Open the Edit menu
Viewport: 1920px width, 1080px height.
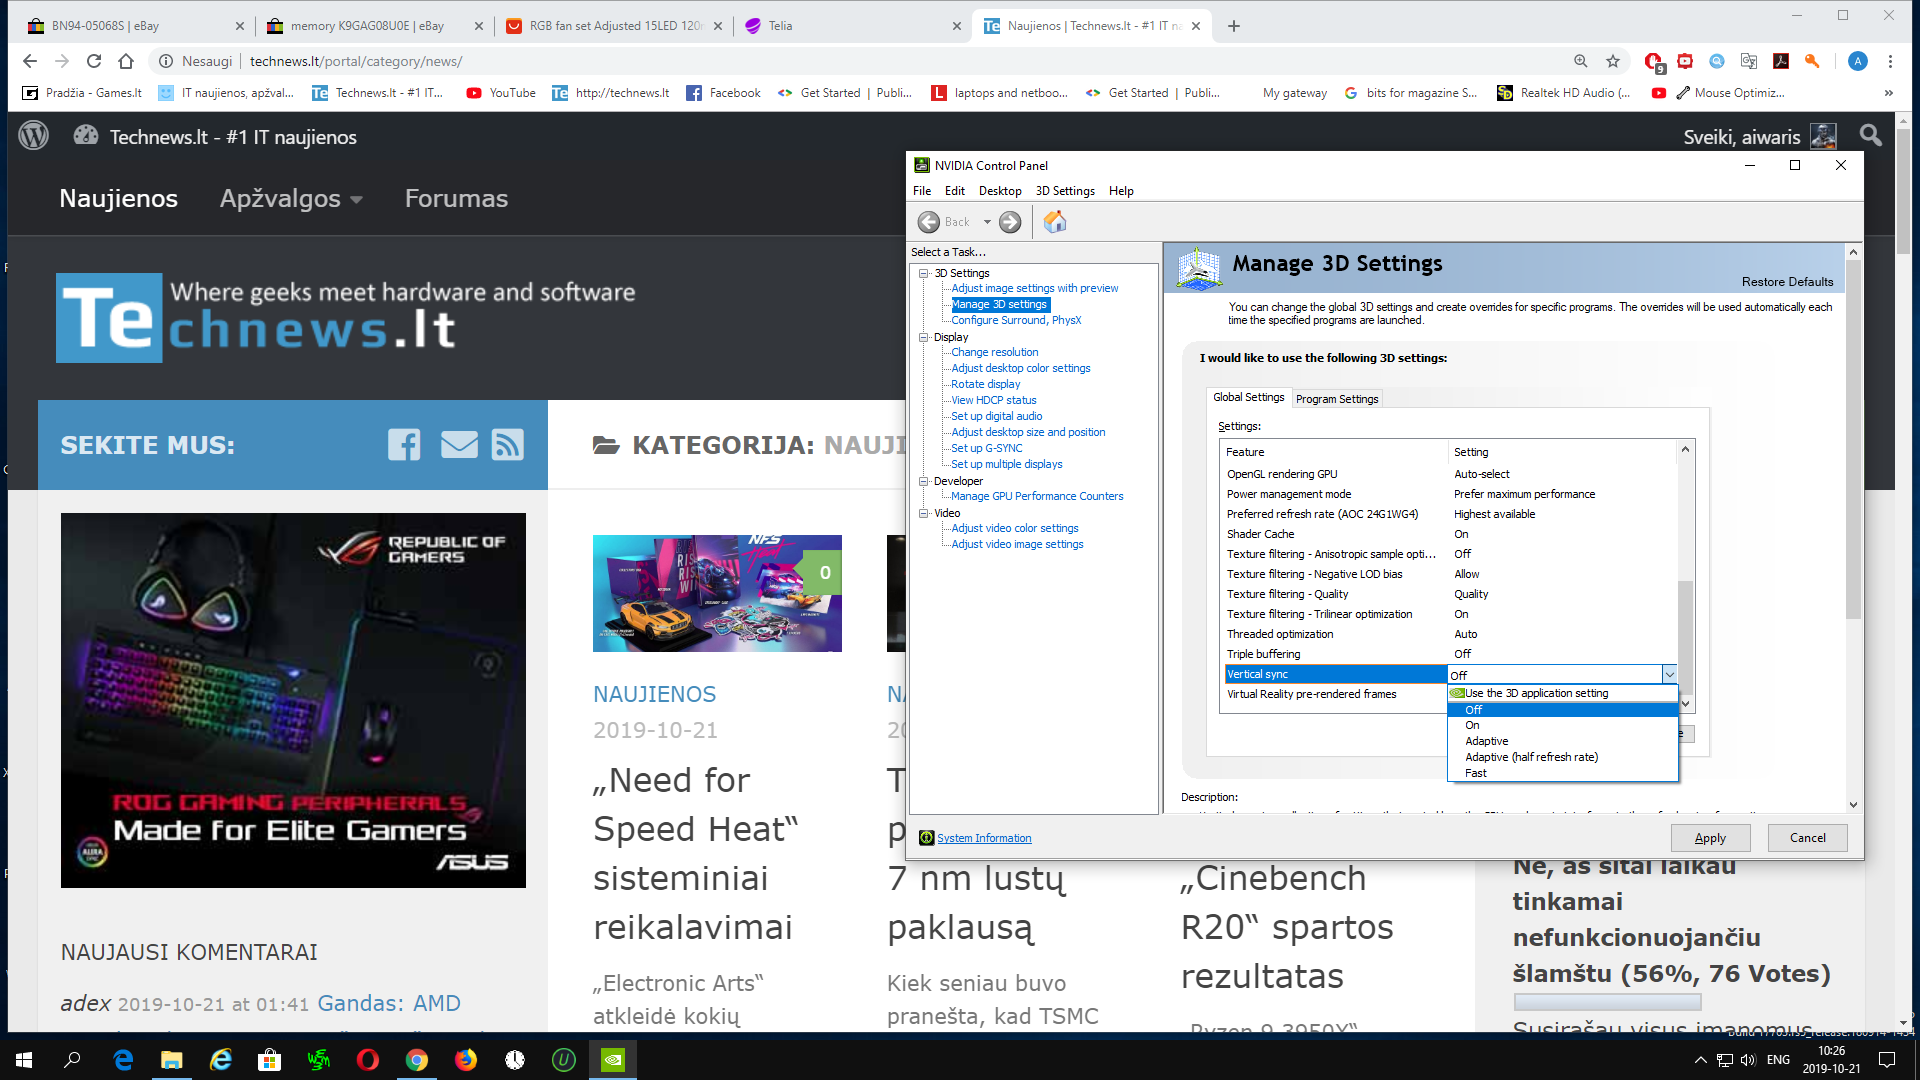click(955, 191)
